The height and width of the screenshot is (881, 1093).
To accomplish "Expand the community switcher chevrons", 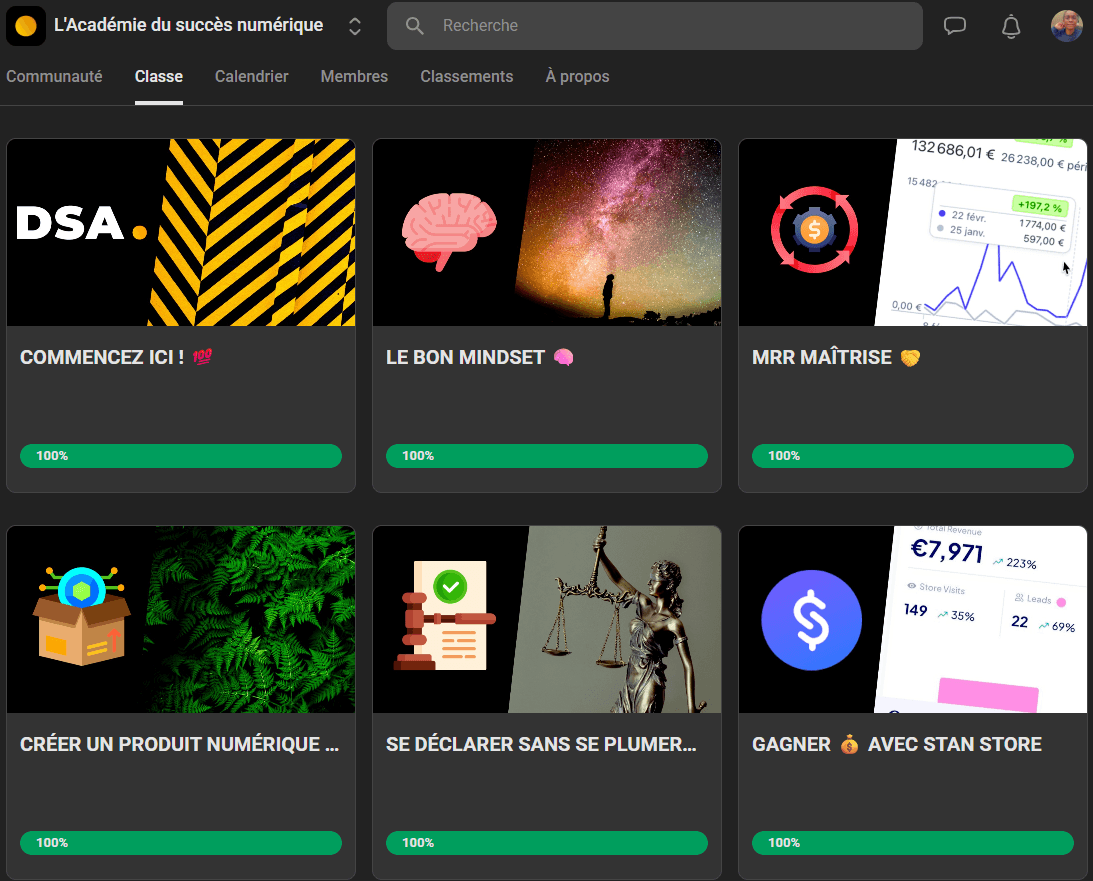I will pos(354,26).
